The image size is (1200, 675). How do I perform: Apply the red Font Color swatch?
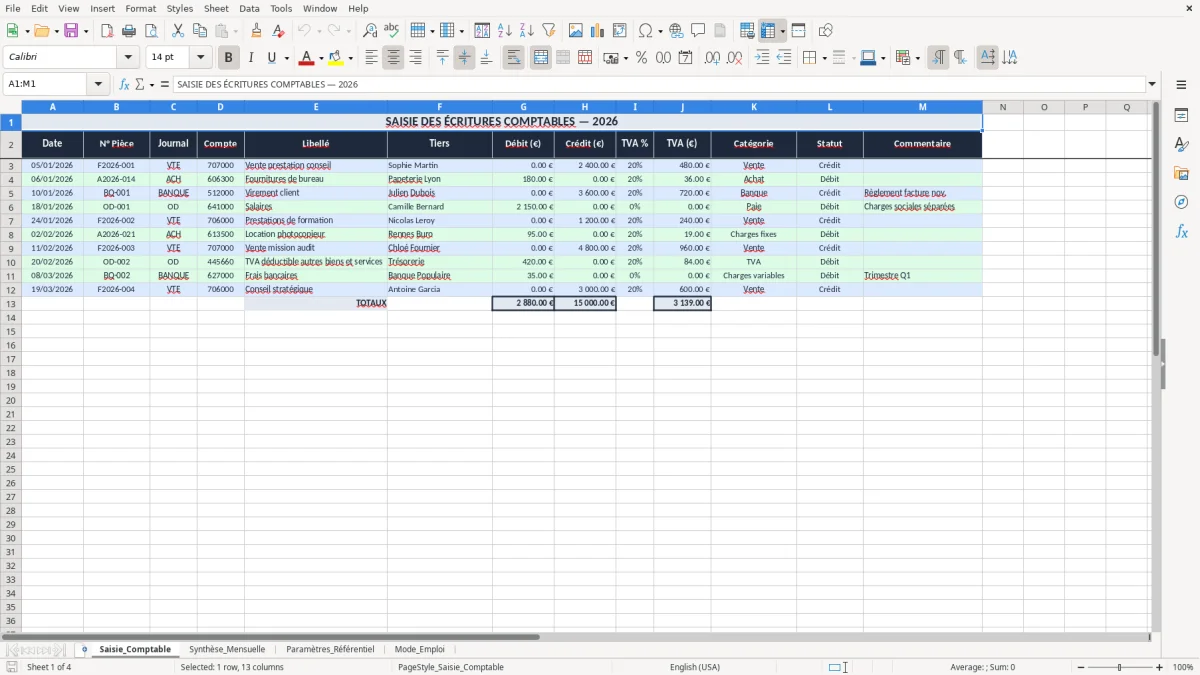(307, 58)
